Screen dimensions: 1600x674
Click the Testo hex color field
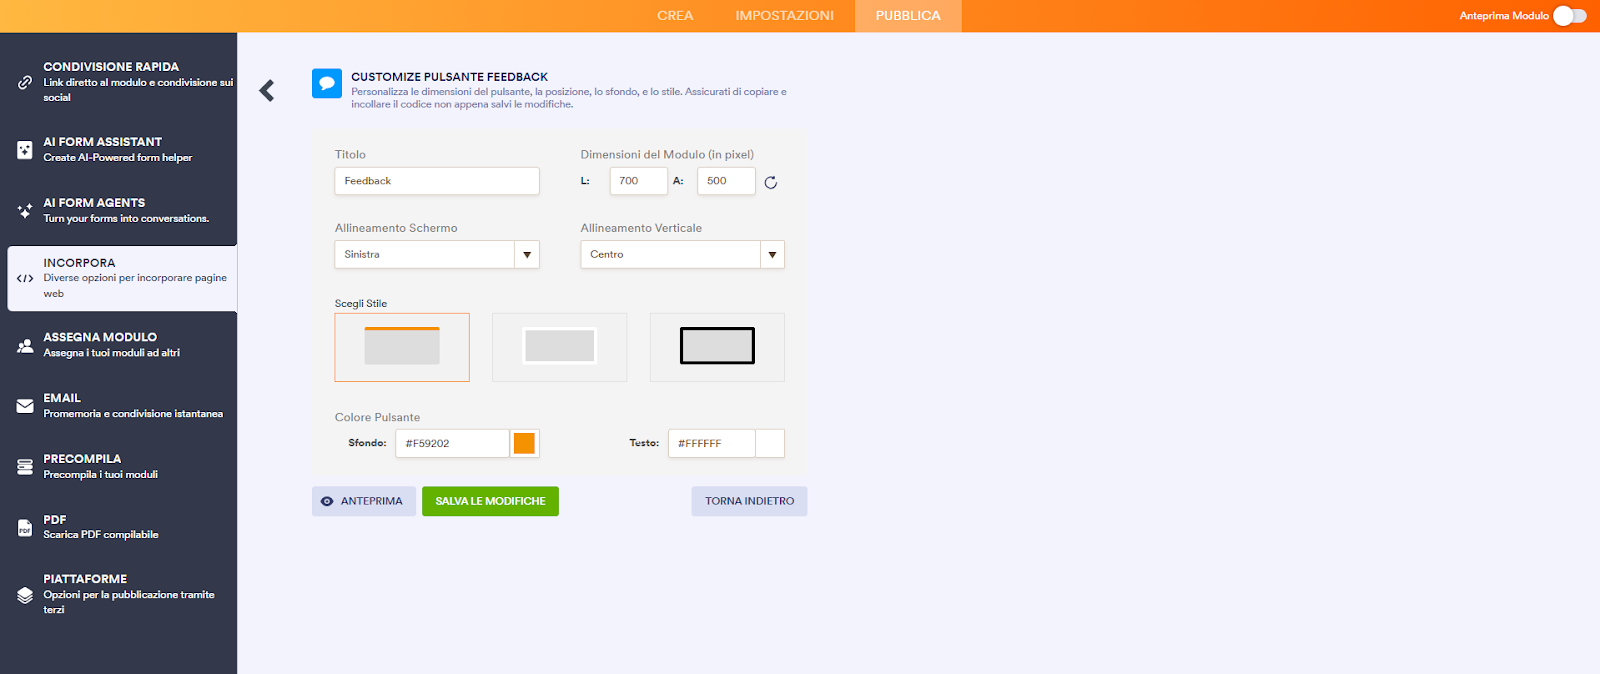(x=712, y=444)
